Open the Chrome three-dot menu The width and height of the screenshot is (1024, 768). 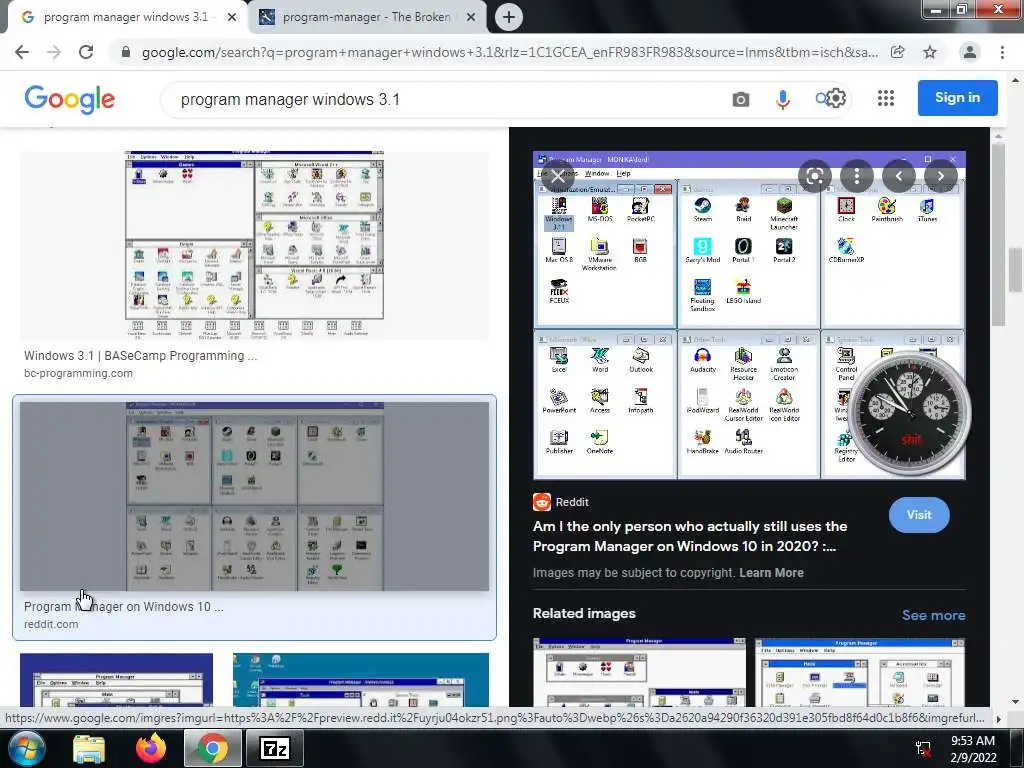tap(1002, 52)
